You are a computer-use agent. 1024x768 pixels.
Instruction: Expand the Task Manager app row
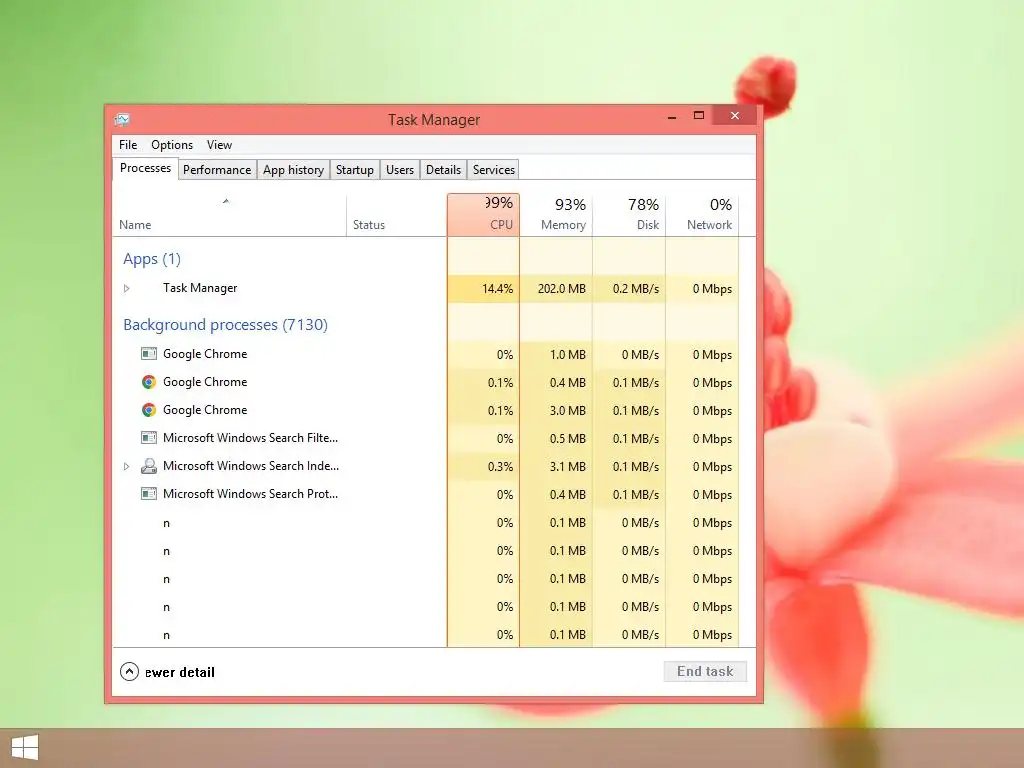[127, 288]
